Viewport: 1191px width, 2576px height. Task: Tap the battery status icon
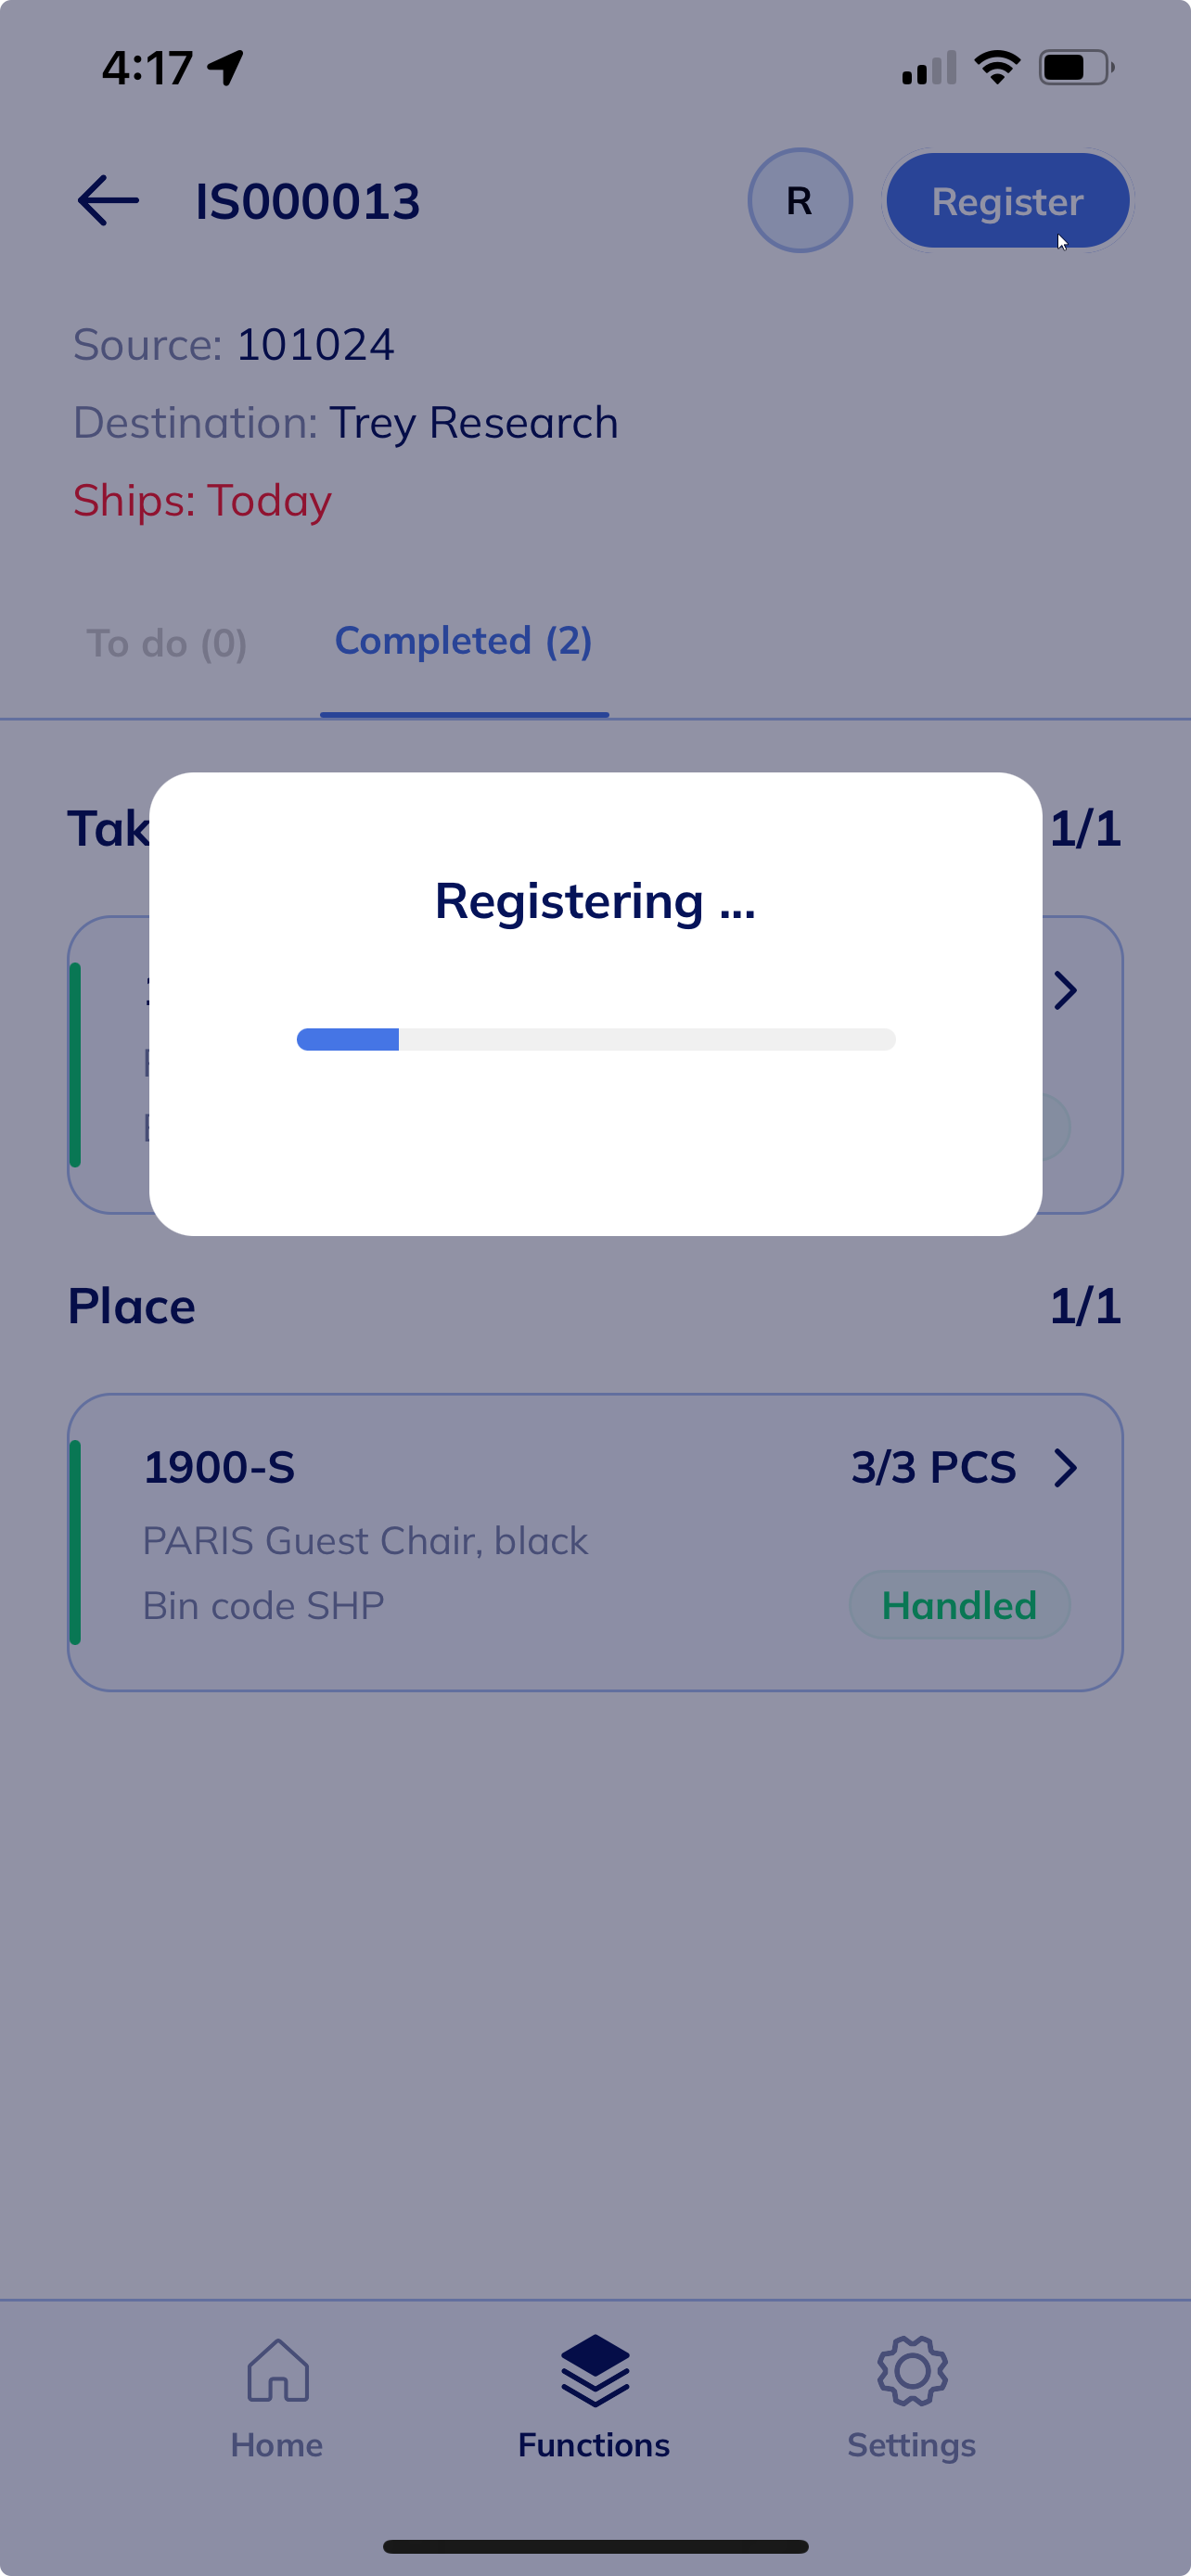1077,68
